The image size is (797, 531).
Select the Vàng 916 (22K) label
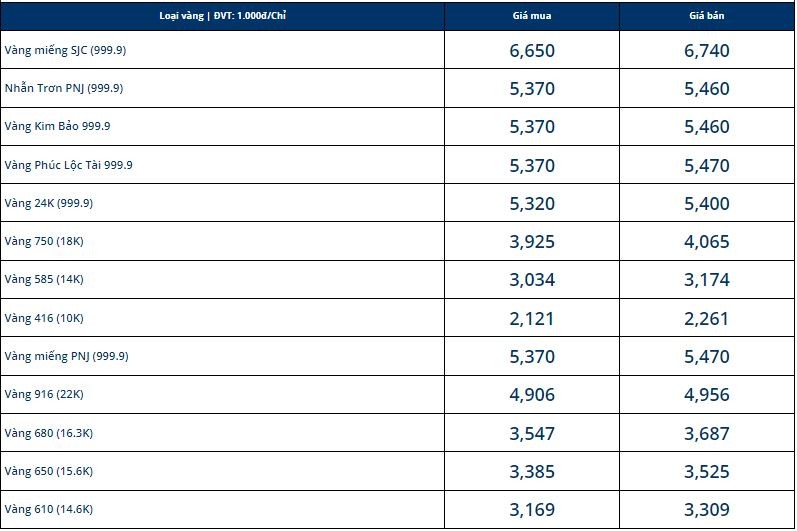point(44,394)
